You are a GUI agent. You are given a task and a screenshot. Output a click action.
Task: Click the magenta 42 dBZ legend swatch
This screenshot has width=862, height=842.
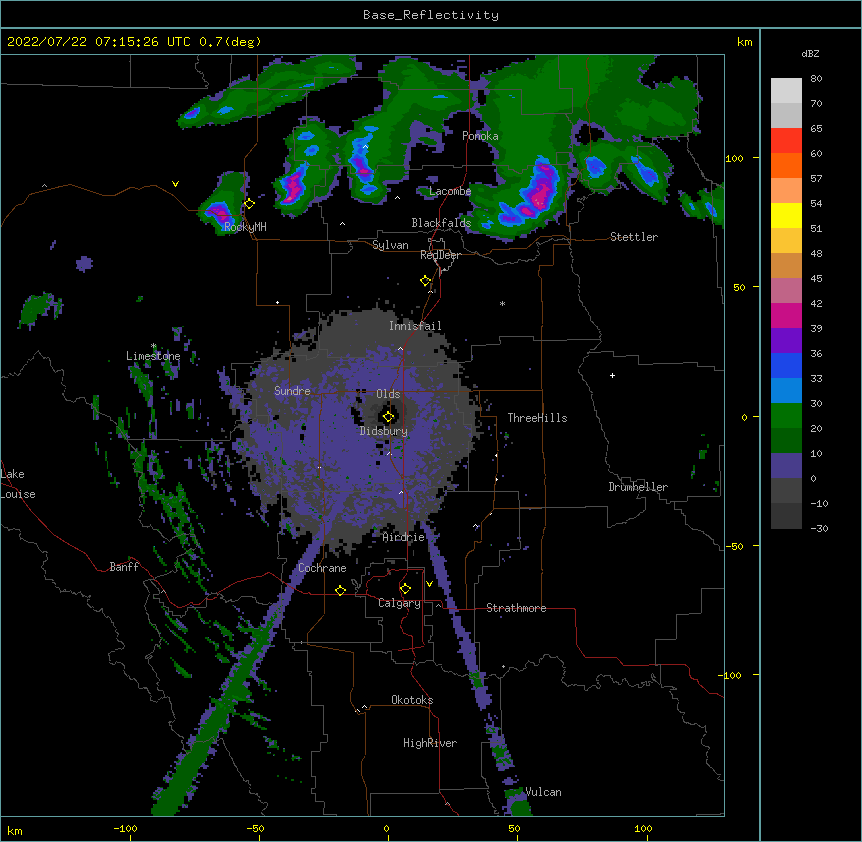786,315
